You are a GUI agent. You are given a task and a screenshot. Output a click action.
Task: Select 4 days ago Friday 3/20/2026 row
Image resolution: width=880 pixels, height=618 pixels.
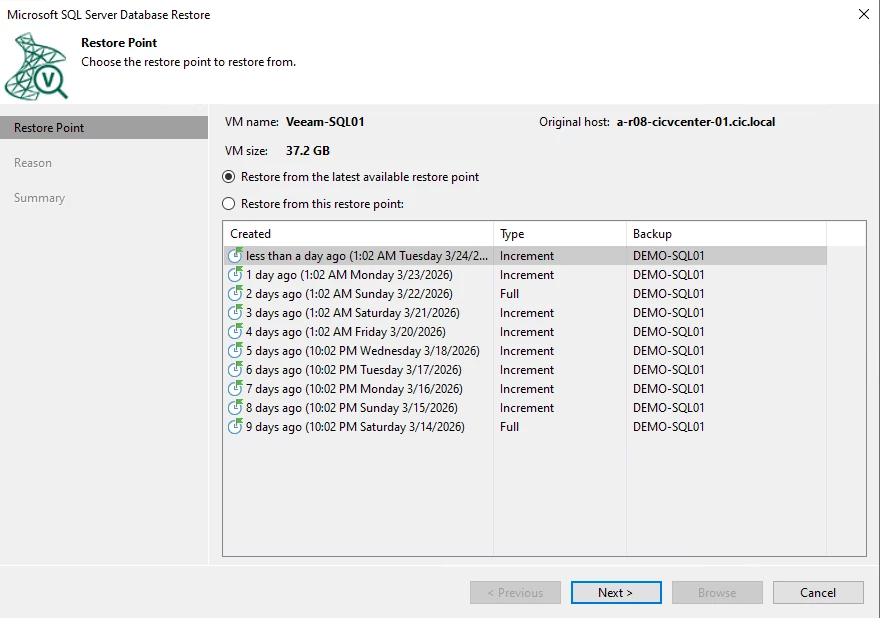tap(525, 332)
